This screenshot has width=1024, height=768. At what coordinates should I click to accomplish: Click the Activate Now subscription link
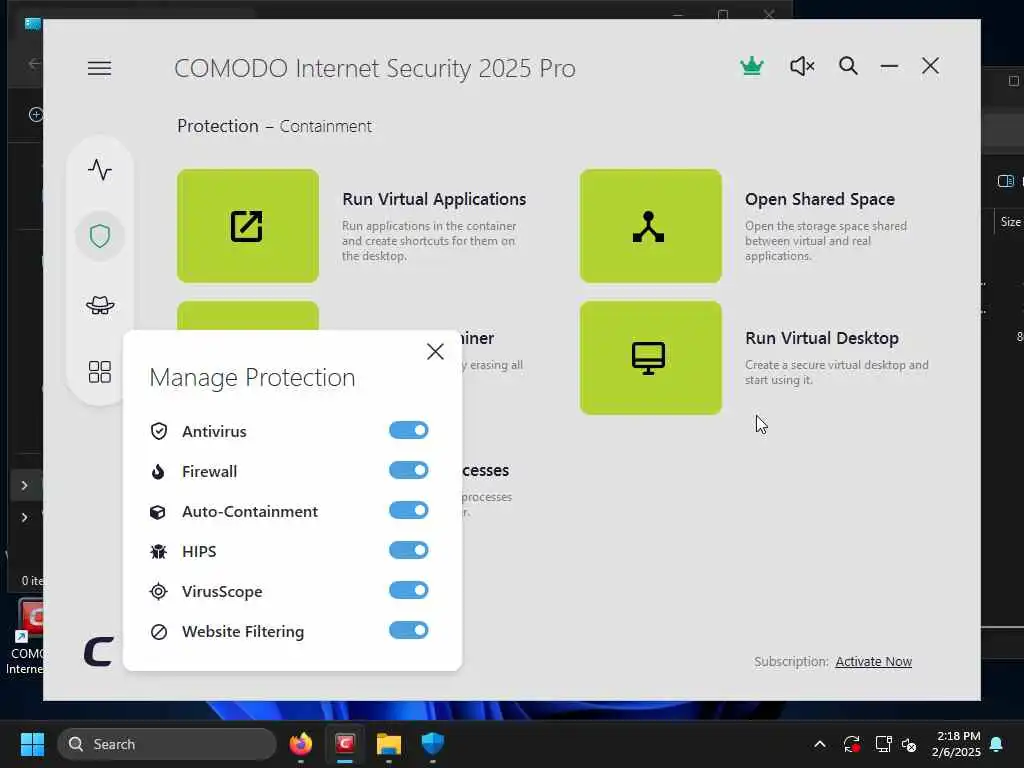873,662
